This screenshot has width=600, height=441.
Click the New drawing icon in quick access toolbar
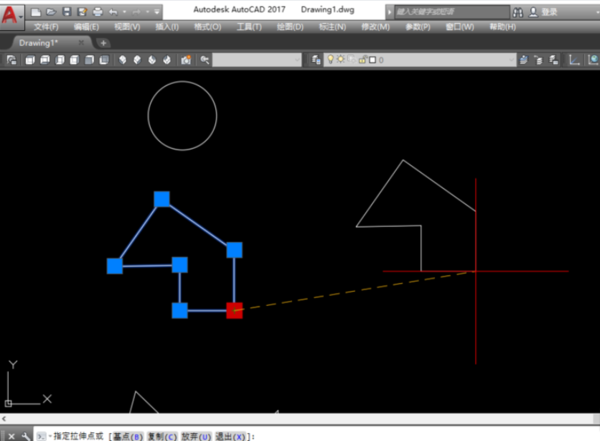coord(38,11)
